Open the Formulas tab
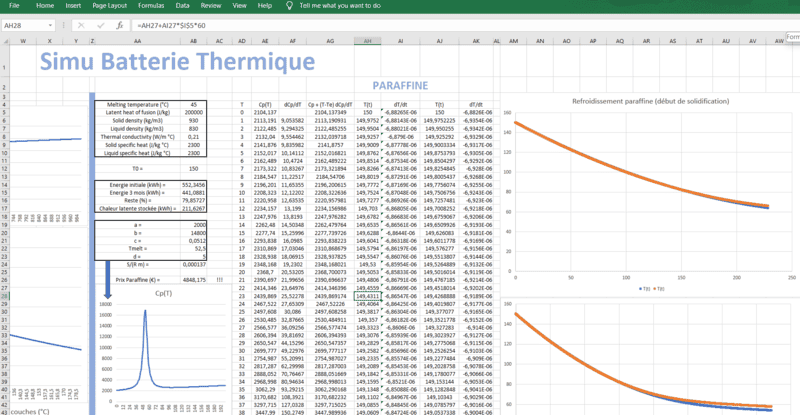800x415 pixels. click(151, 6)
